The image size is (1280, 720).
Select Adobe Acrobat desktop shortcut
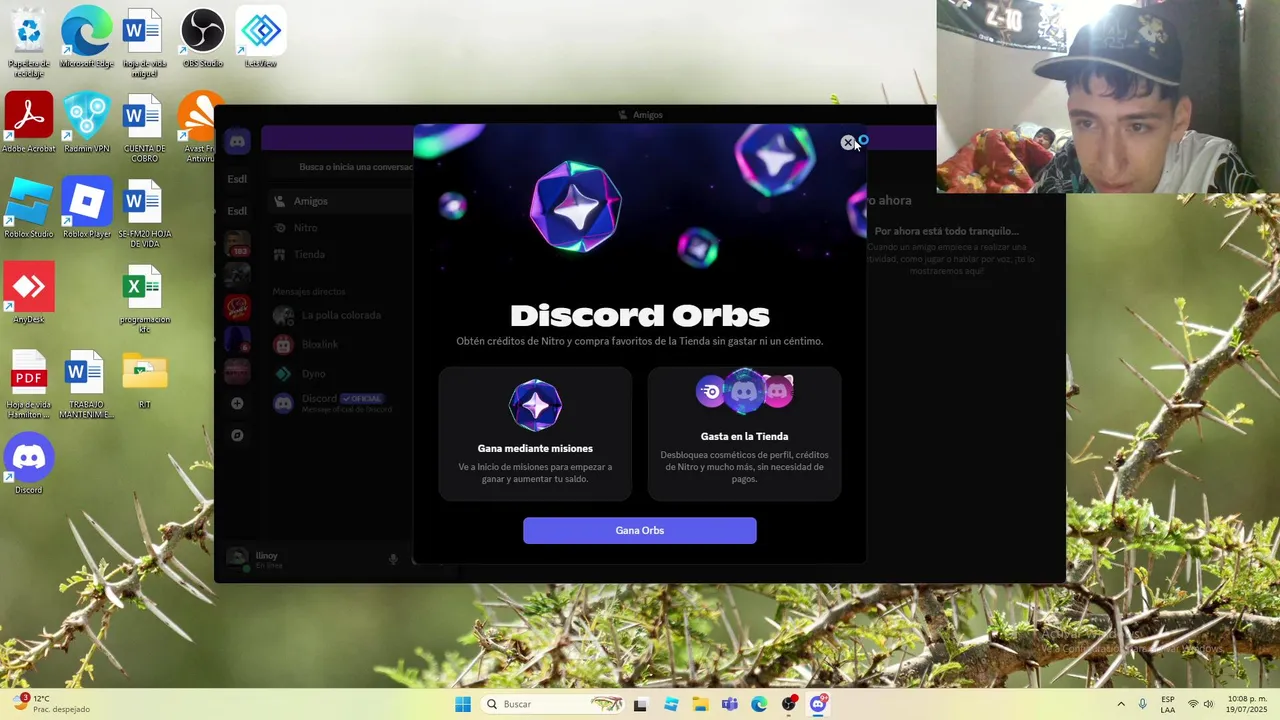[29, 124]
